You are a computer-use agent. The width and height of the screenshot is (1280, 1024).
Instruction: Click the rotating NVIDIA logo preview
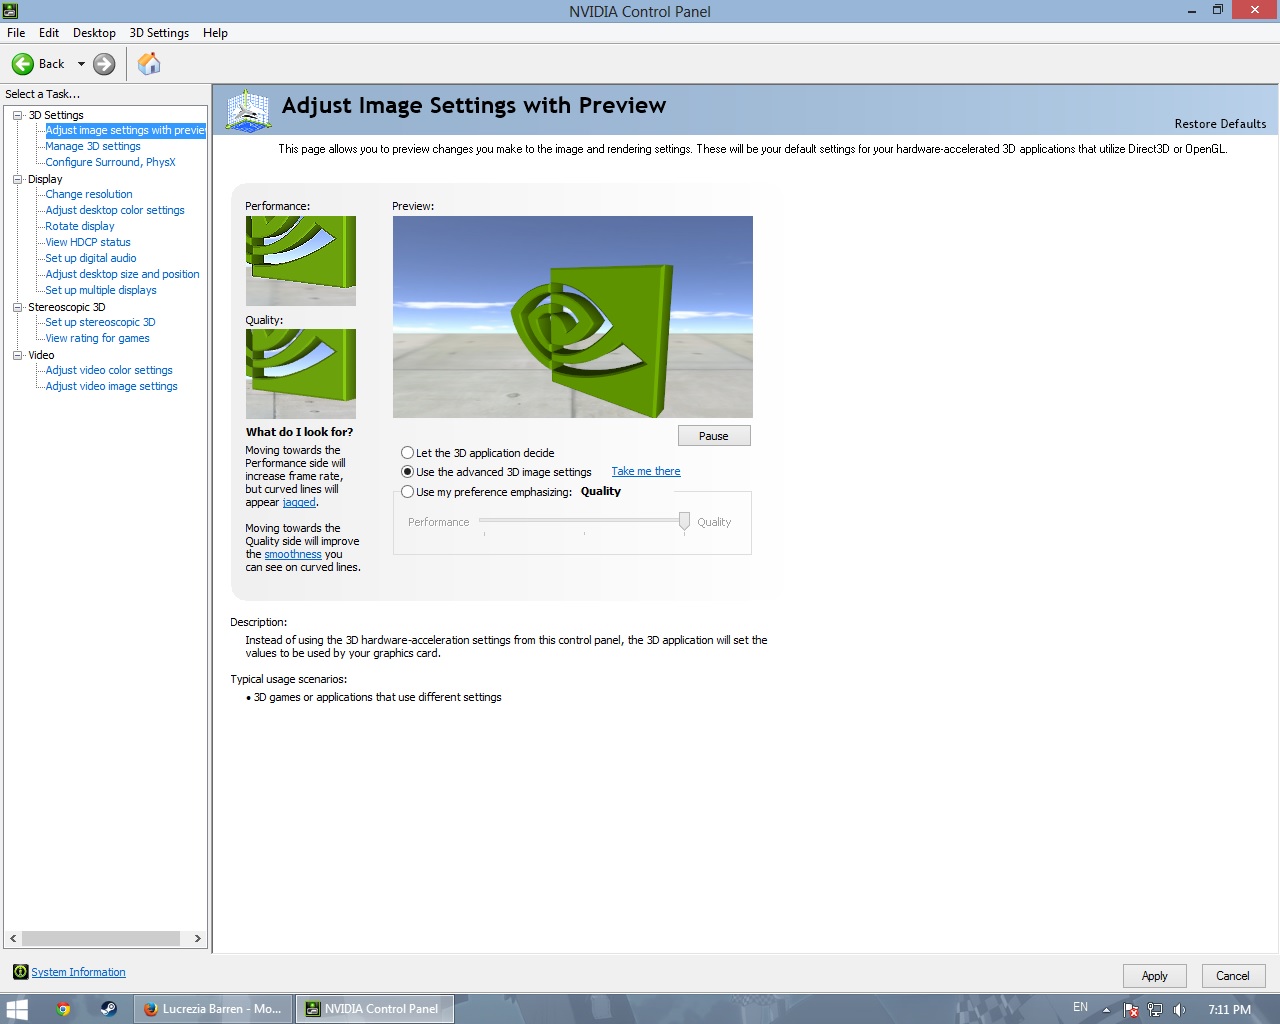[x=573, y=317]
